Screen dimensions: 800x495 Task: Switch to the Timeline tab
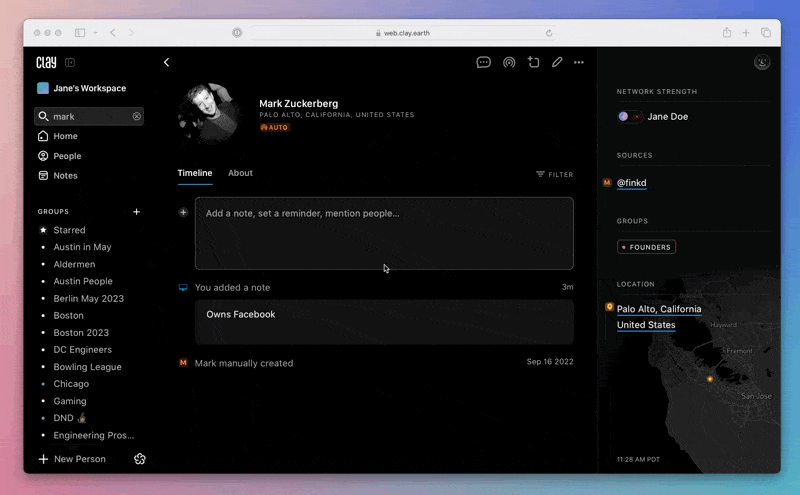(x=195, y=173)
